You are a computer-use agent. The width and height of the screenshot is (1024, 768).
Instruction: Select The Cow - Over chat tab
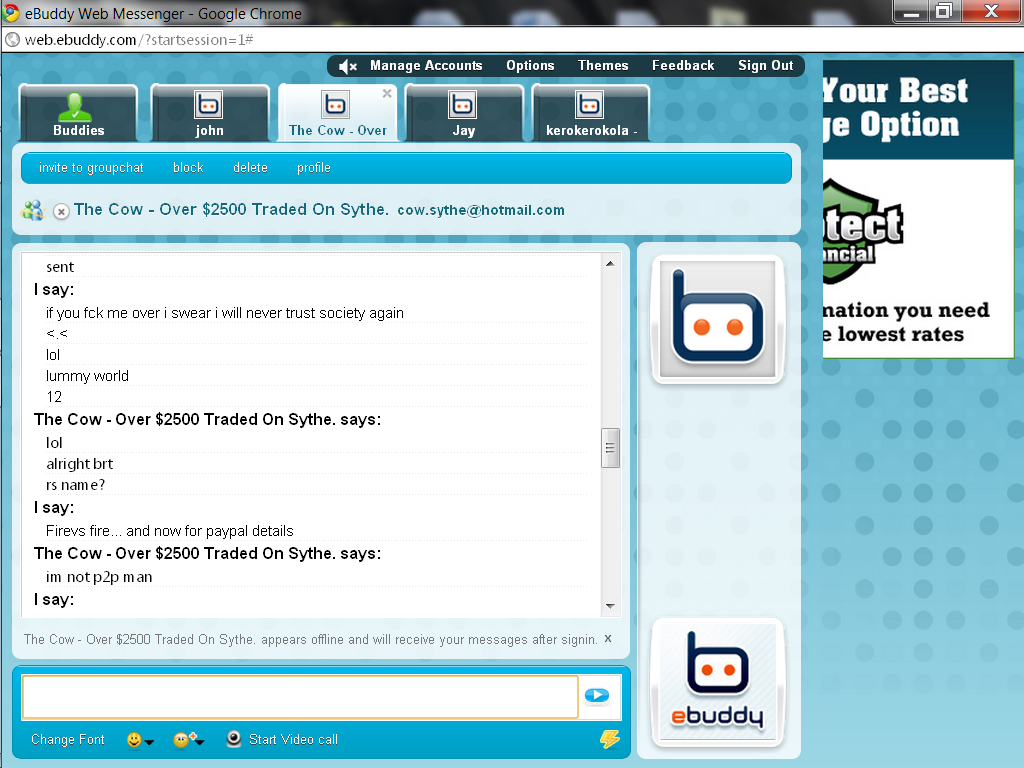(338, 113)
